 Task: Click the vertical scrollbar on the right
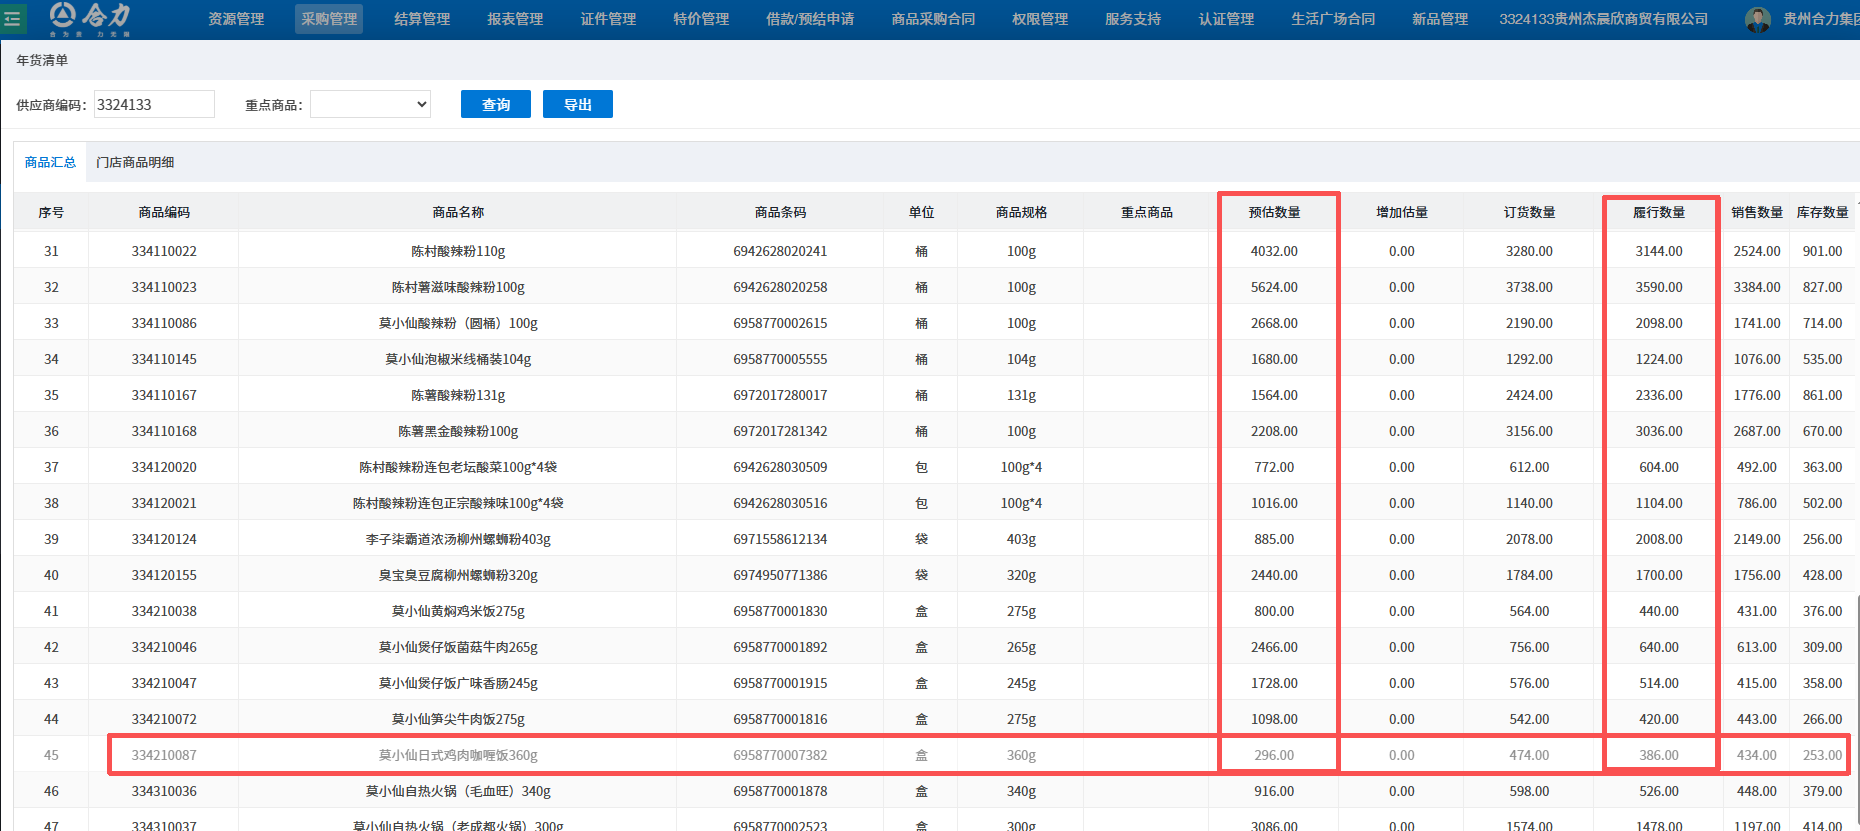pyautogui.click(x=1855, y=700)
